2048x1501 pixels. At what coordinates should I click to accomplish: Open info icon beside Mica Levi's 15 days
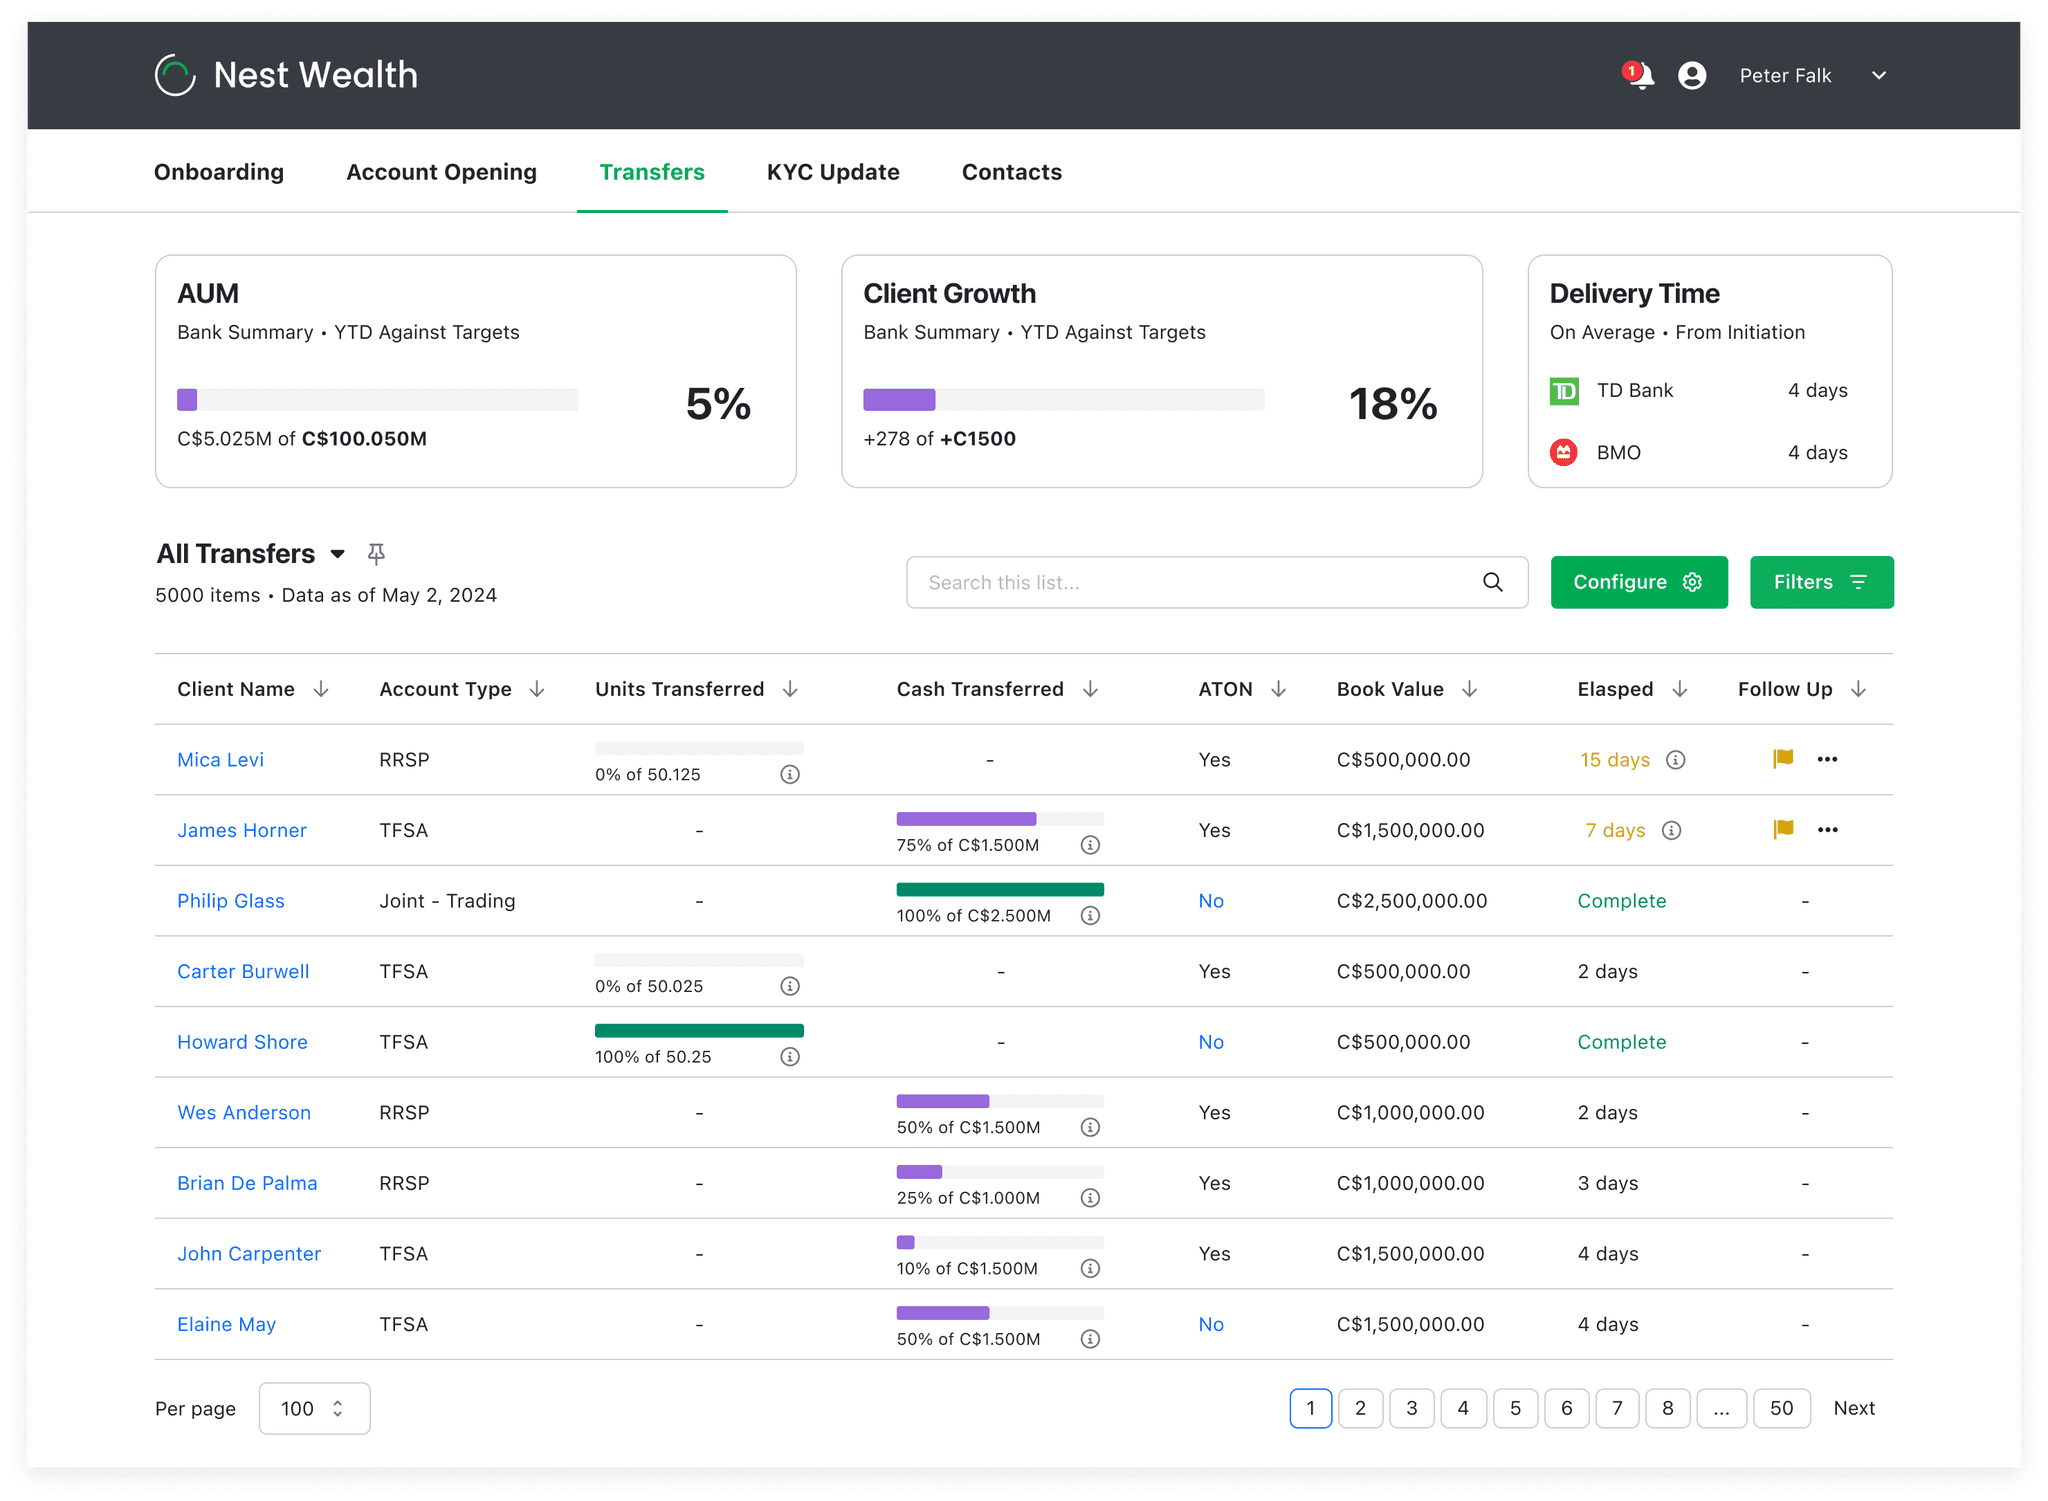[1676, 760]
